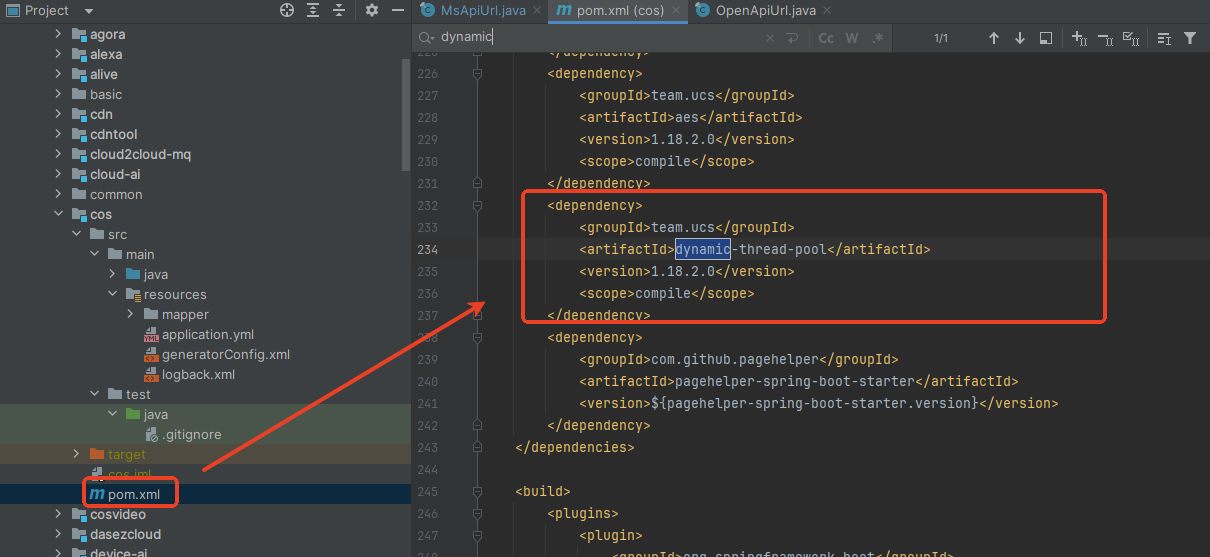Jump to next search occurrence arrow
The width and height of the screenshot is (1210, 557).
click(1020, 38)
